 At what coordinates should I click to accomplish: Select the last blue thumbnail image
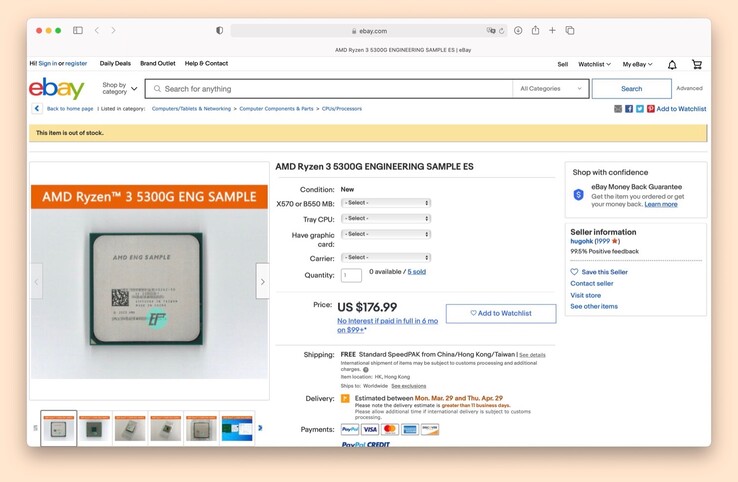click(x=237, y=428)
